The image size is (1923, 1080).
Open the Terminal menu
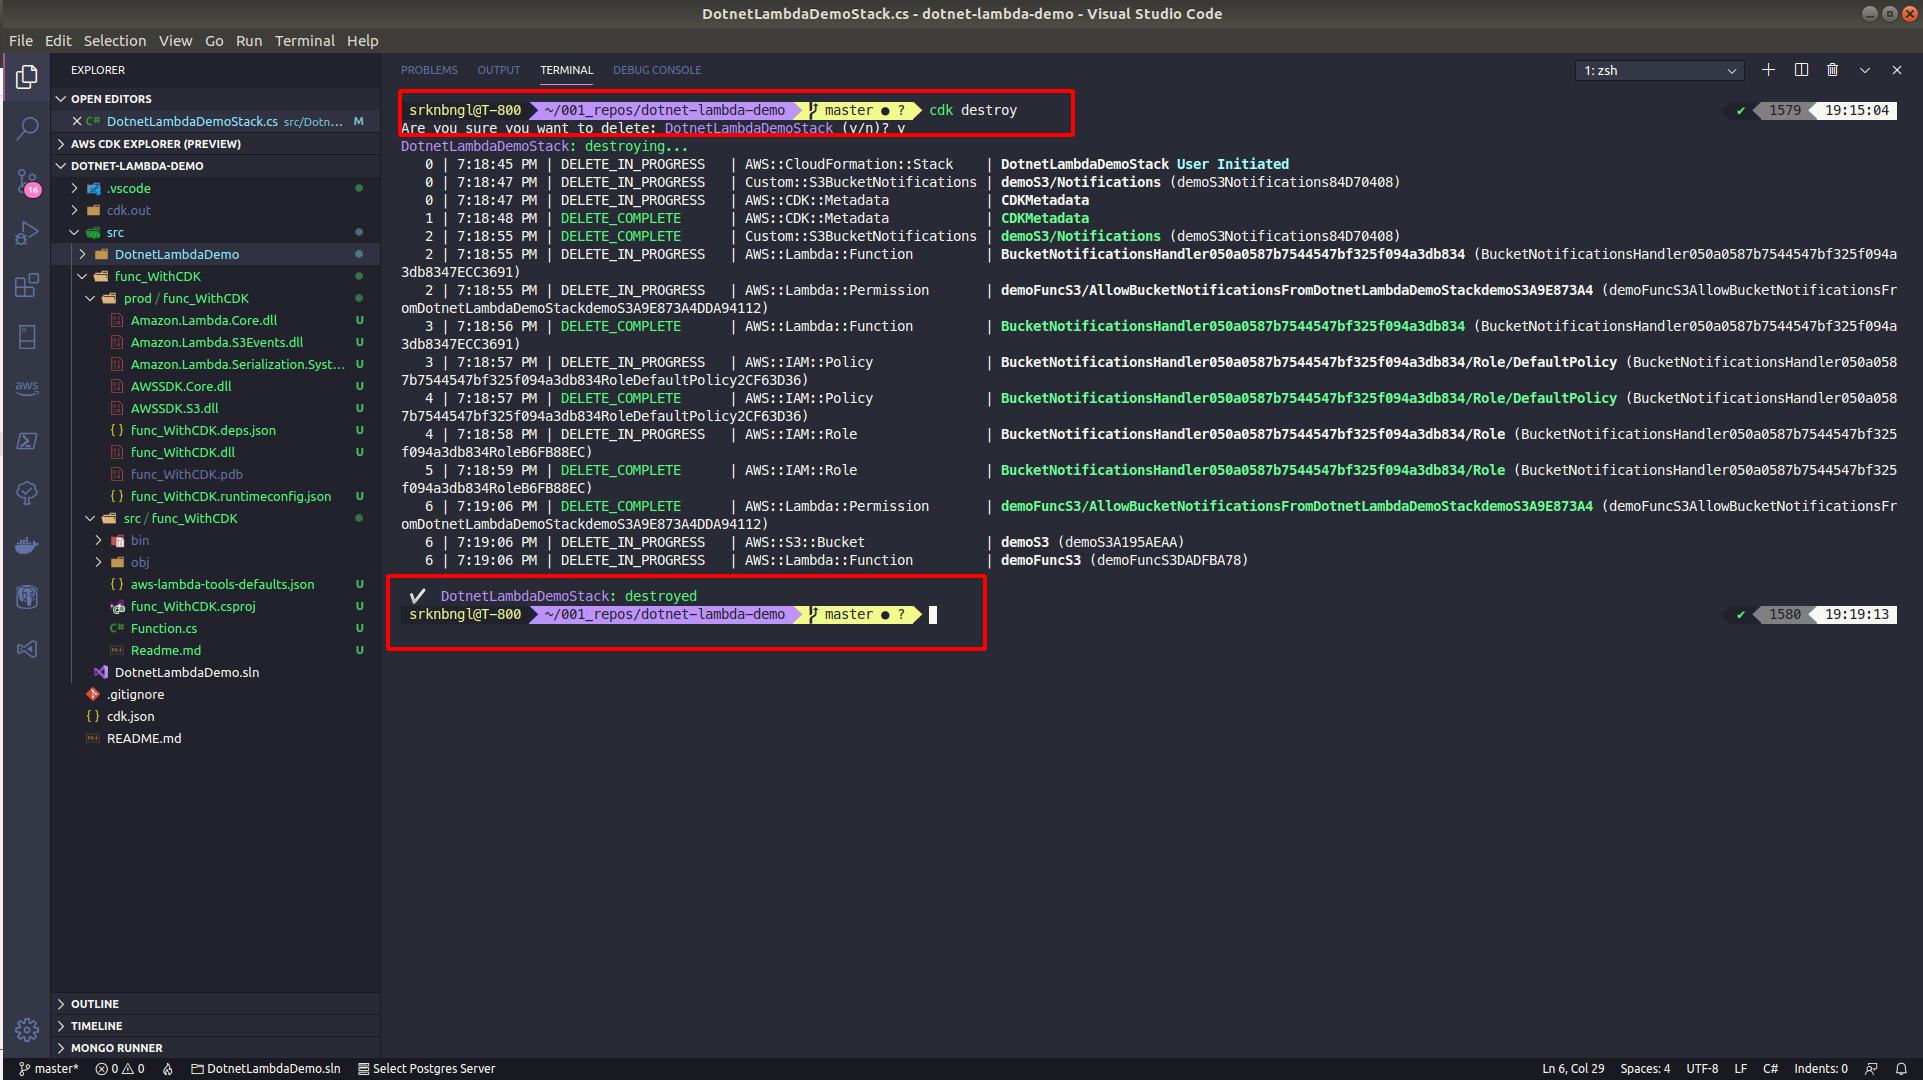coord(305,41)
